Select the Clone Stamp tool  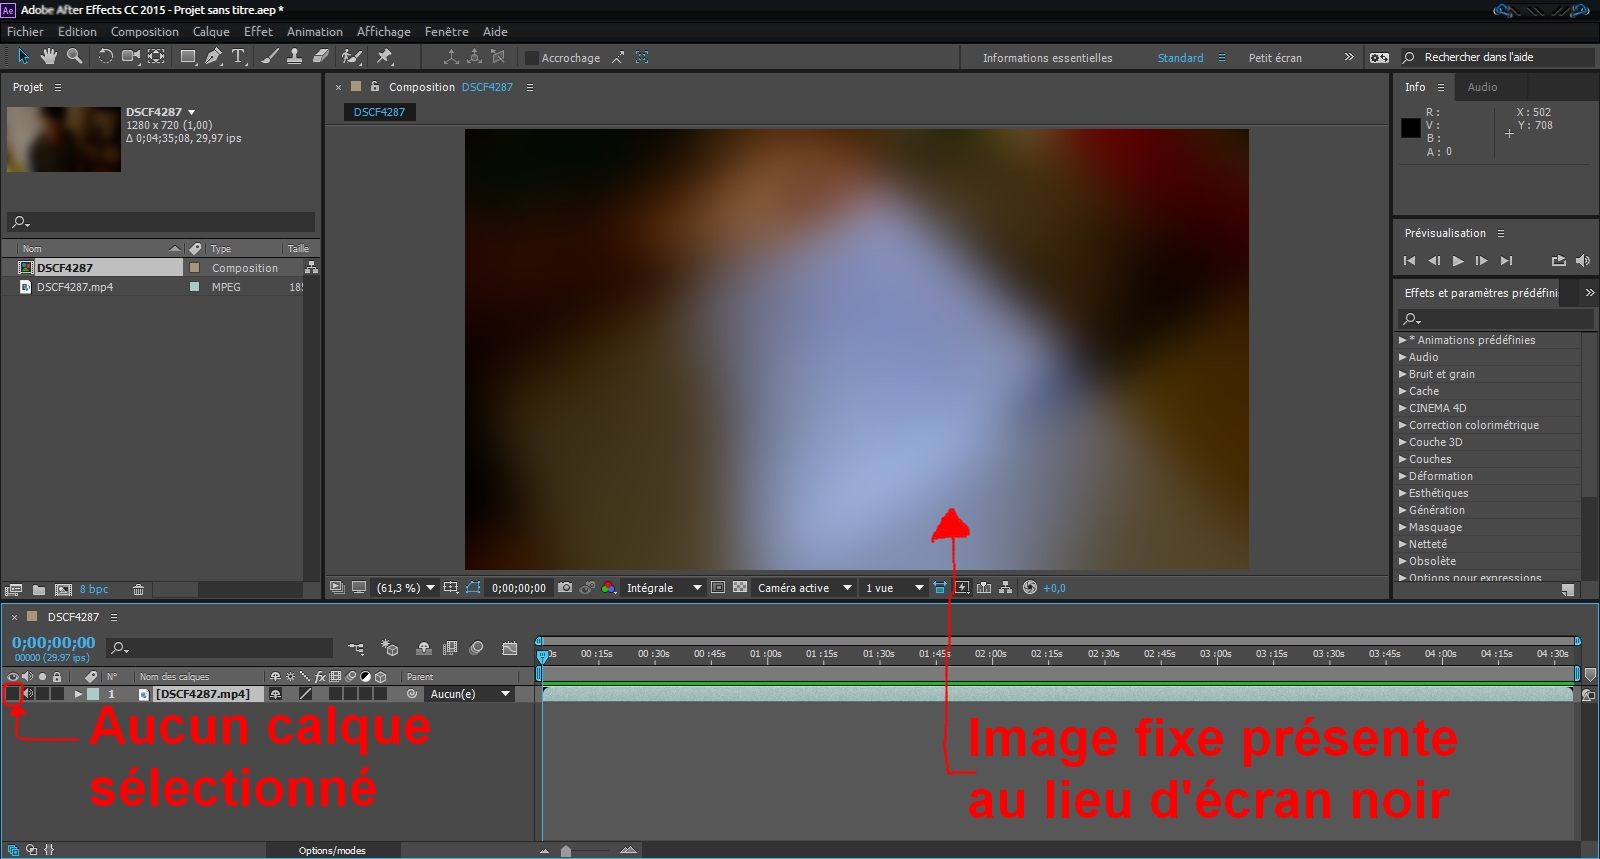(x=295, y=57)
